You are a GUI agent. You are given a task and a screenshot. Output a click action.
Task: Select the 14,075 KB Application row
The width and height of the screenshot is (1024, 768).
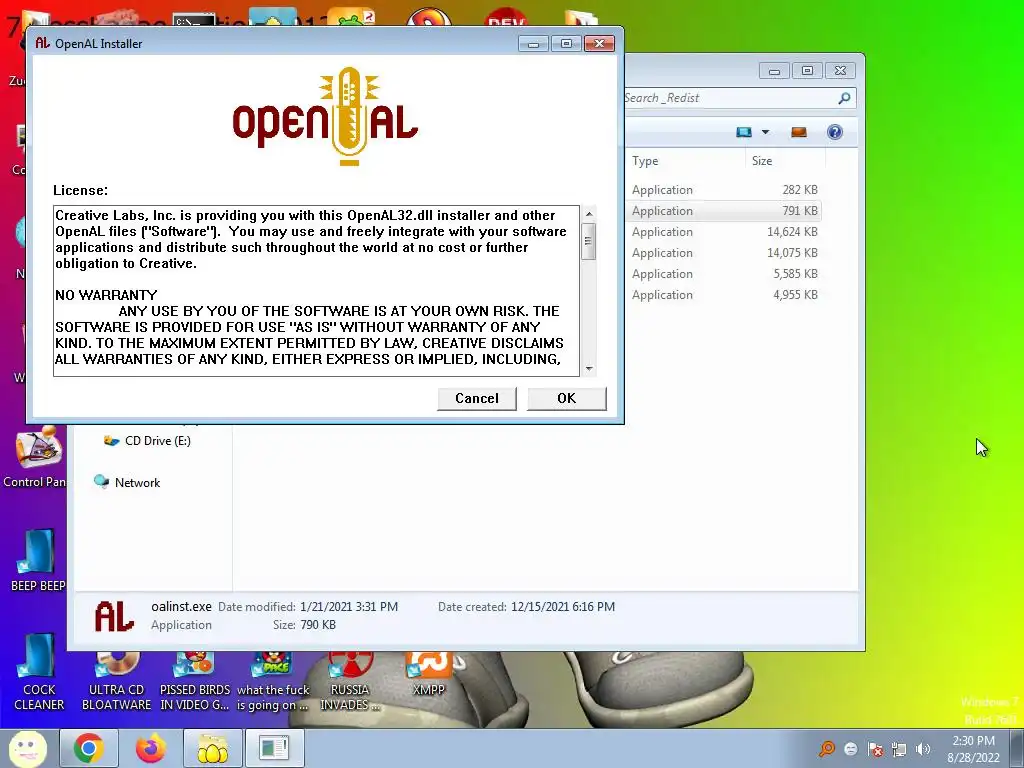tap(723, 252)
